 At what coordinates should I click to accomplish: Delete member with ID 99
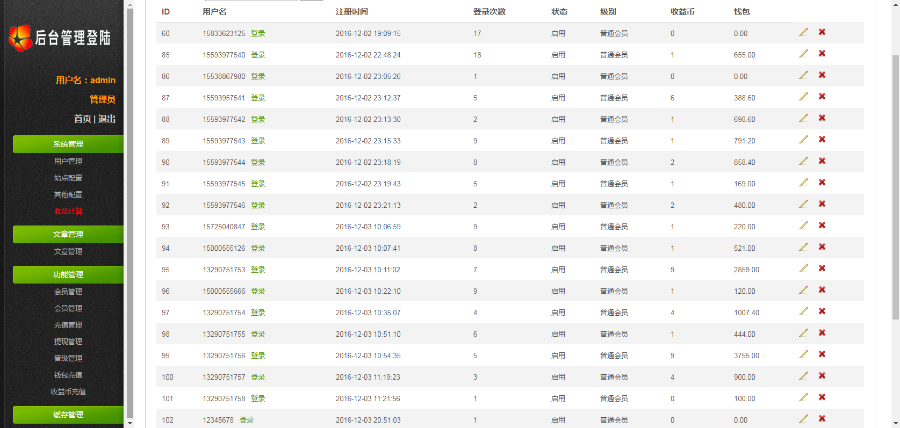click(x=822, y=354)
